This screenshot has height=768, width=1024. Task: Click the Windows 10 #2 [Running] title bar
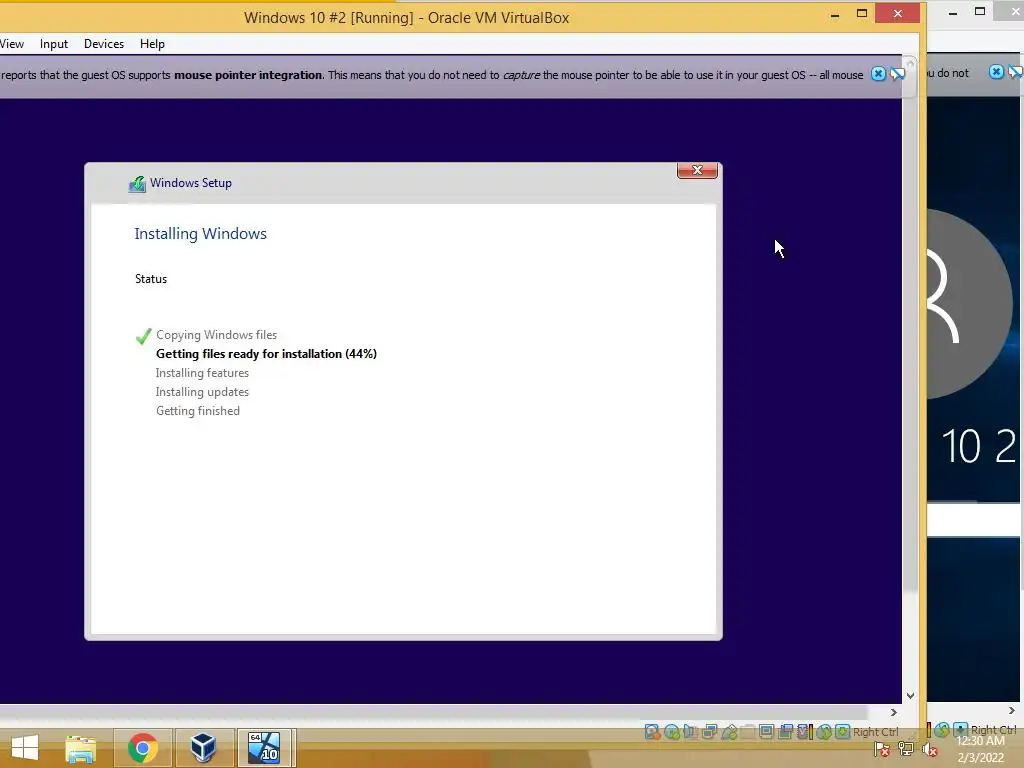click(406, 18)
